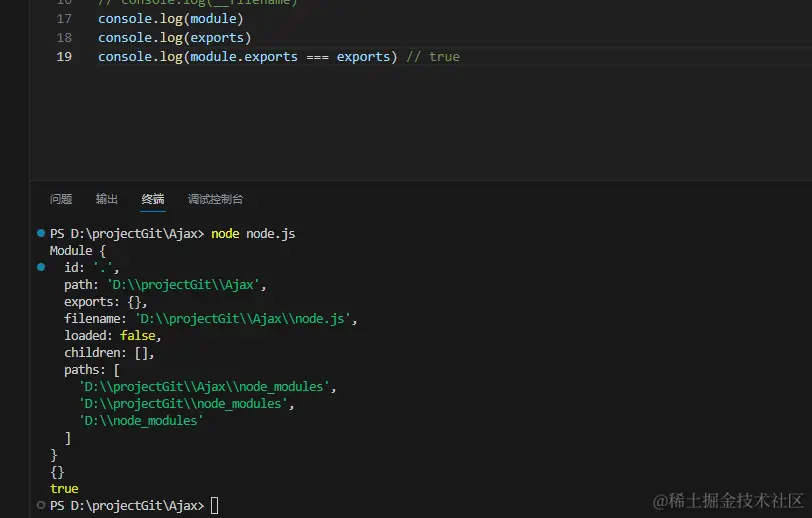Viewport: 812px width, 518px height.
Task: Click the hollow marker beside the last prompt
Action: [41, 505]
